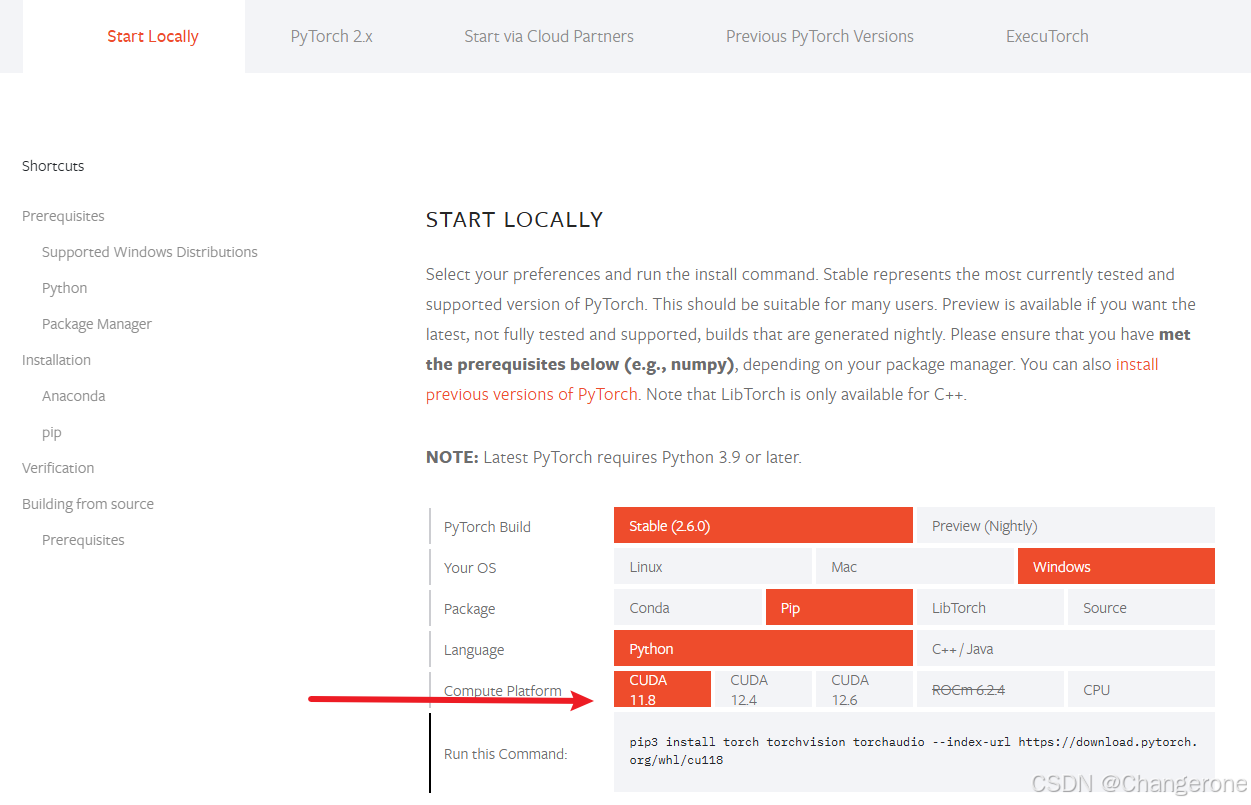Choose Windows as your OS
This screenshot has width=1251, height=805.
tap(1116, 566)
